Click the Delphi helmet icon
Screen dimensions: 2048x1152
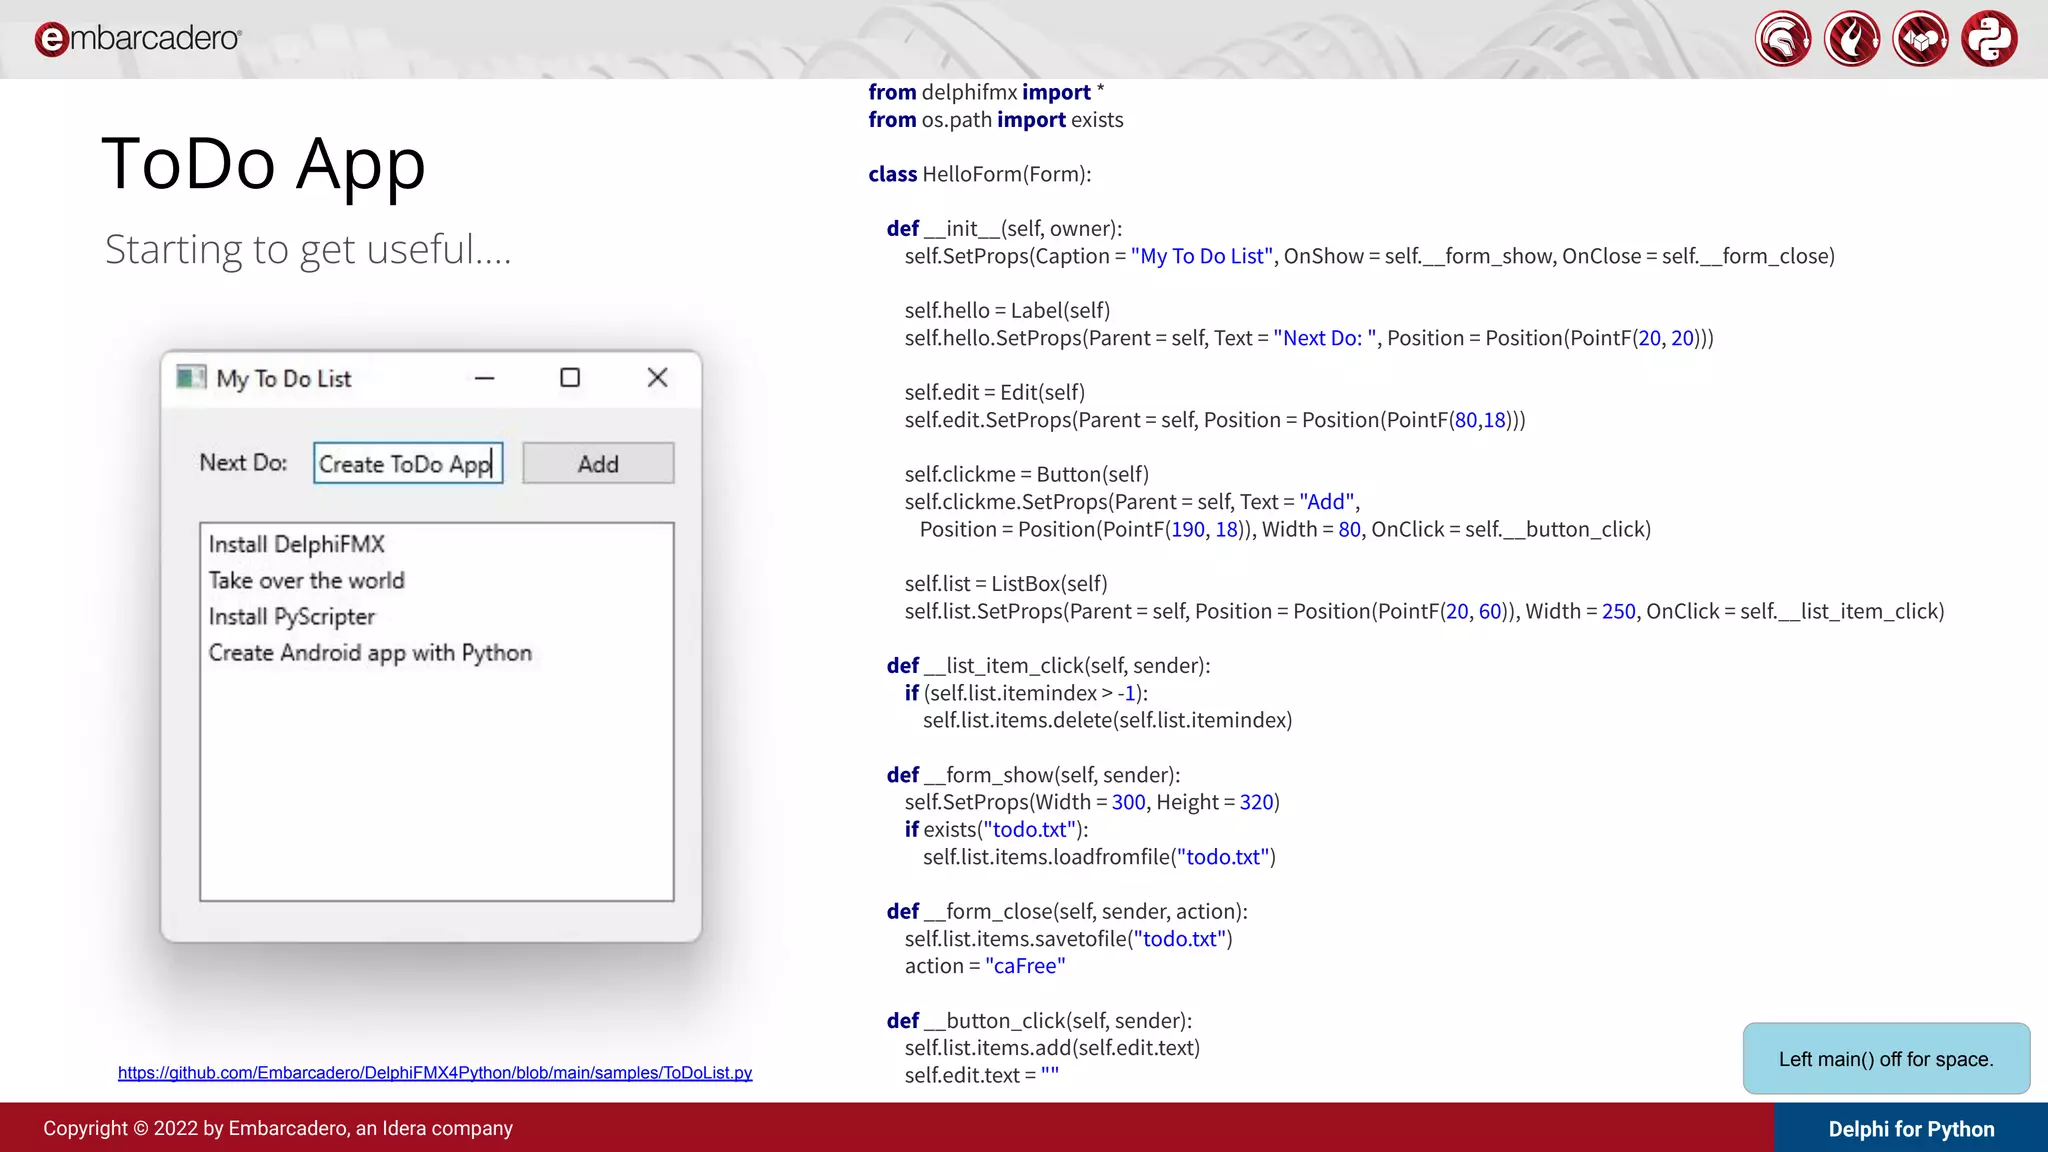1783,40
